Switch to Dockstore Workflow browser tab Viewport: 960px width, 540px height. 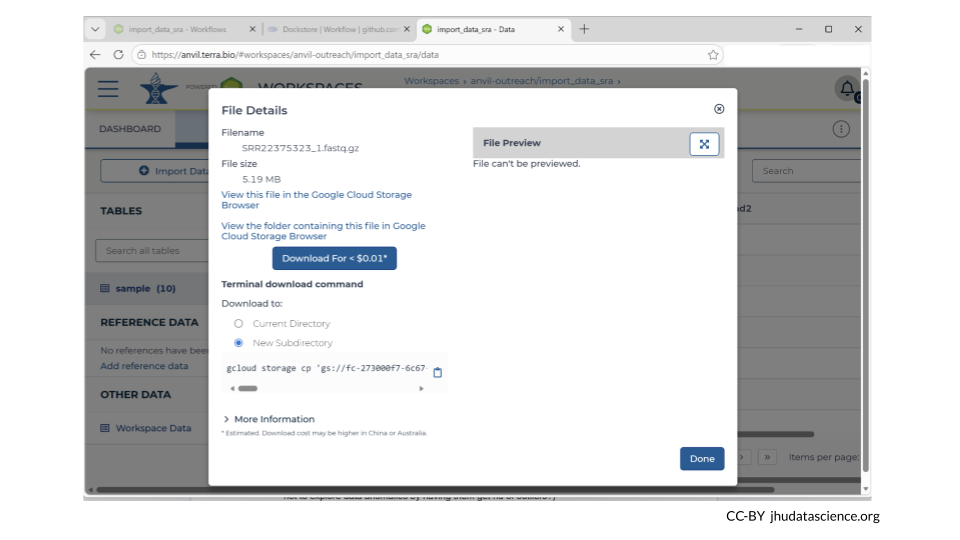point(339,29)
